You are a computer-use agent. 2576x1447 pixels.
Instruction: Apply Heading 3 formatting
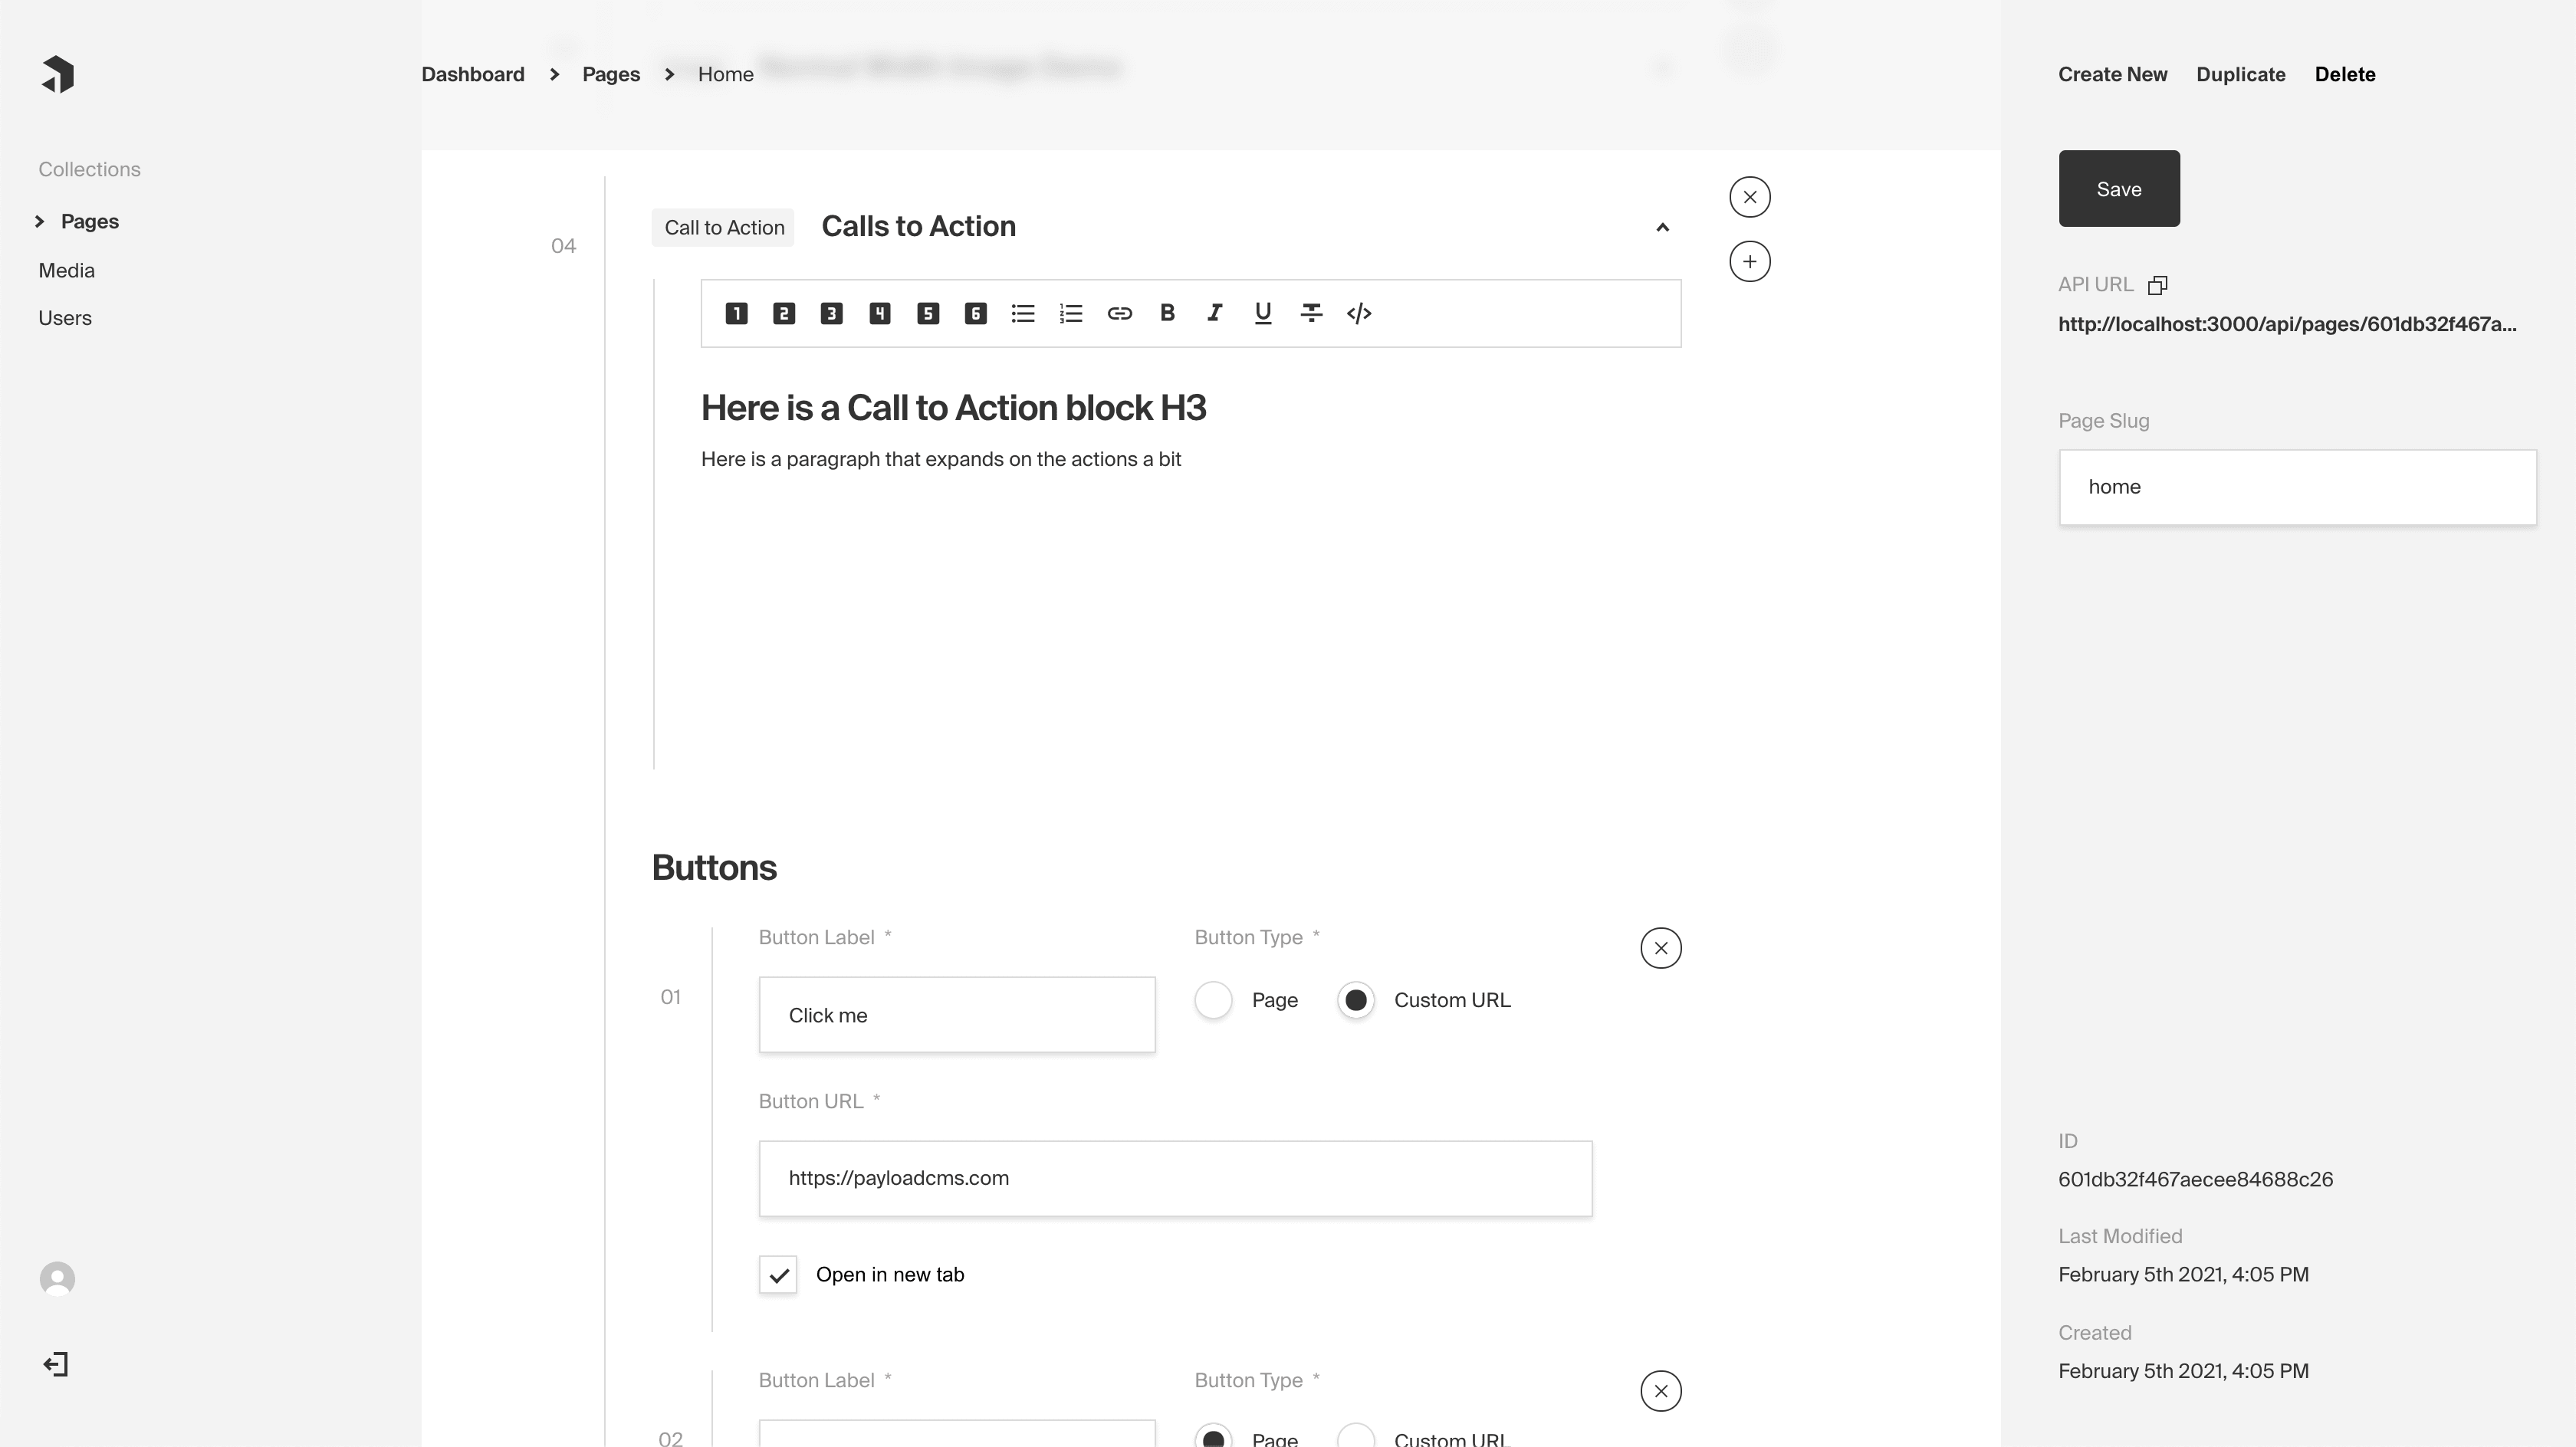pos(831,314)
